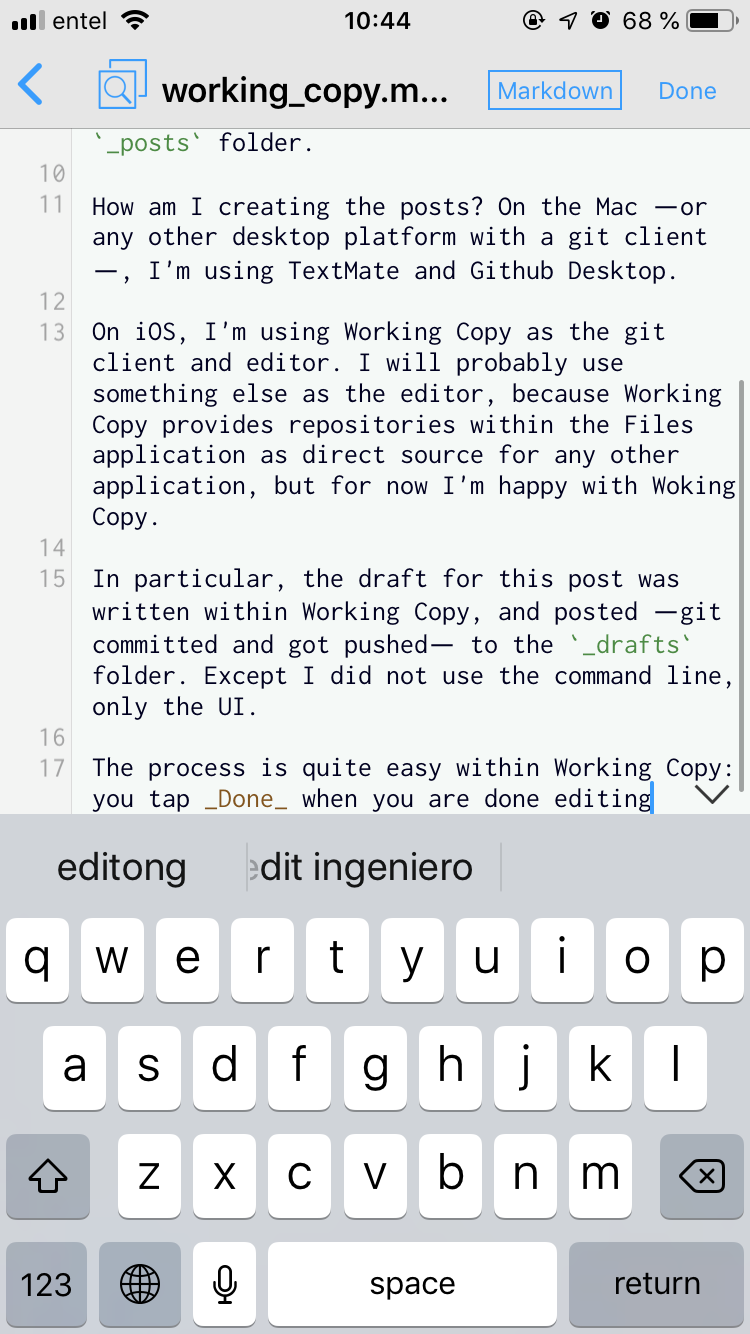Tap the rotation lock status icon
The image size is (750, 1334).
point(535,20)
